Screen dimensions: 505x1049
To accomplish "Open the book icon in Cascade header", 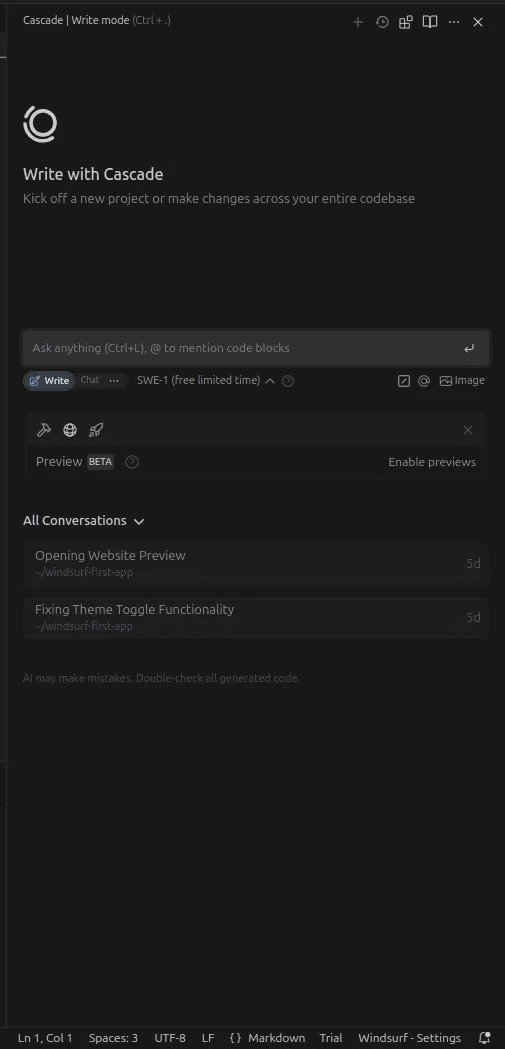I will tap(430, 22).
